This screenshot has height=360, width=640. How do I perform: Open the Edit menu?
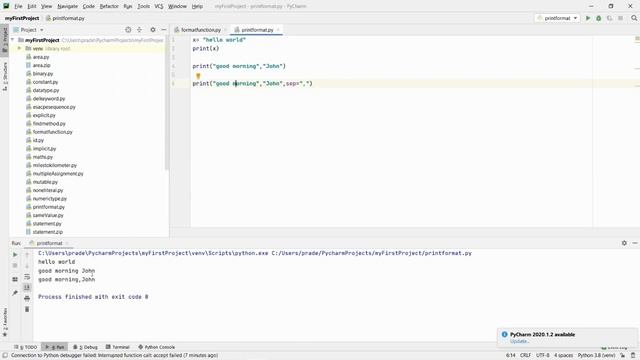(32, 6)
